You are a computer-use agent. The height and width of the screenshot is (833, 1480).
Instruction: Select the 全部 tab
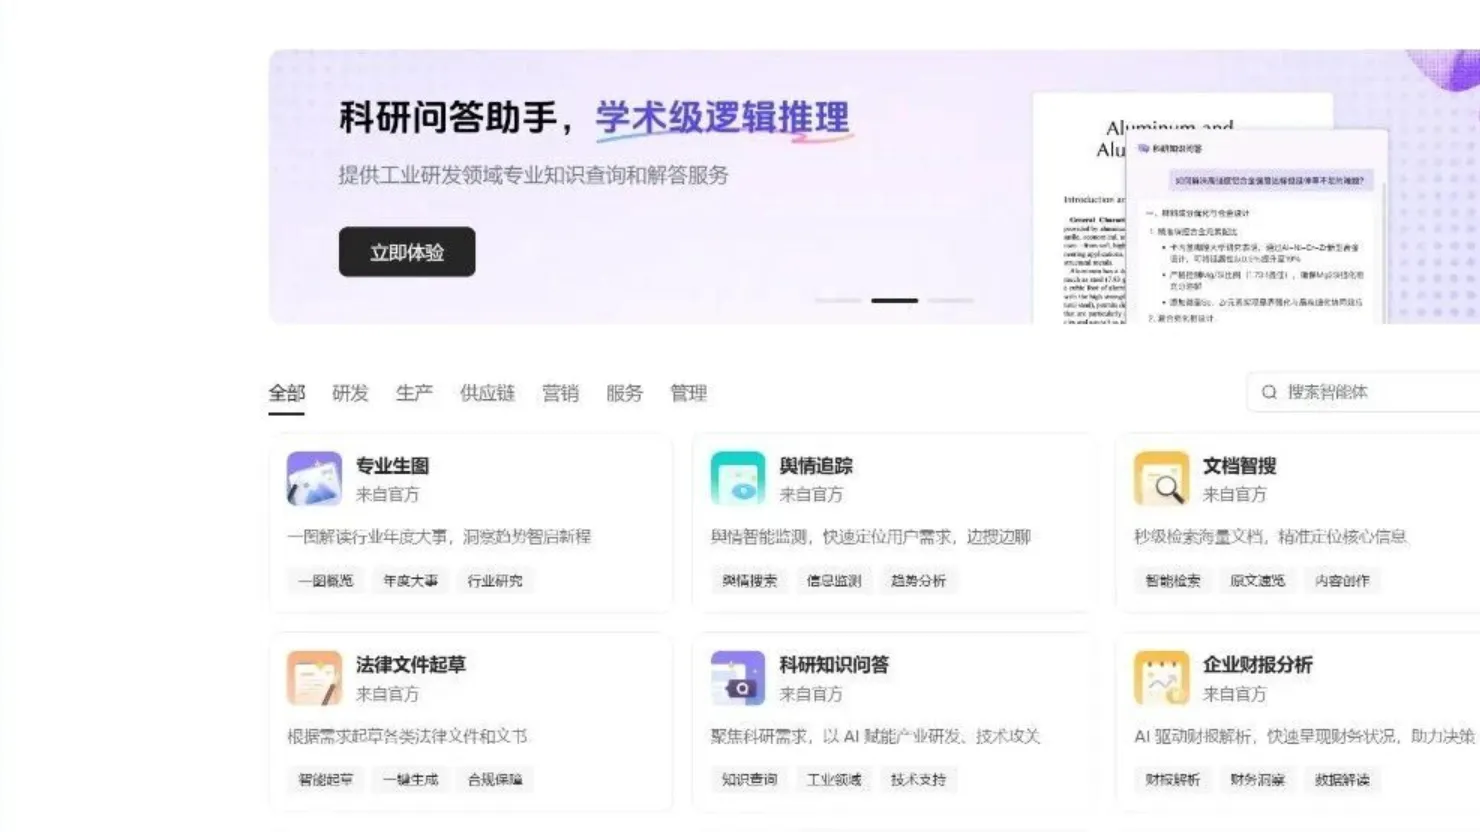click(x=286, y=393)
